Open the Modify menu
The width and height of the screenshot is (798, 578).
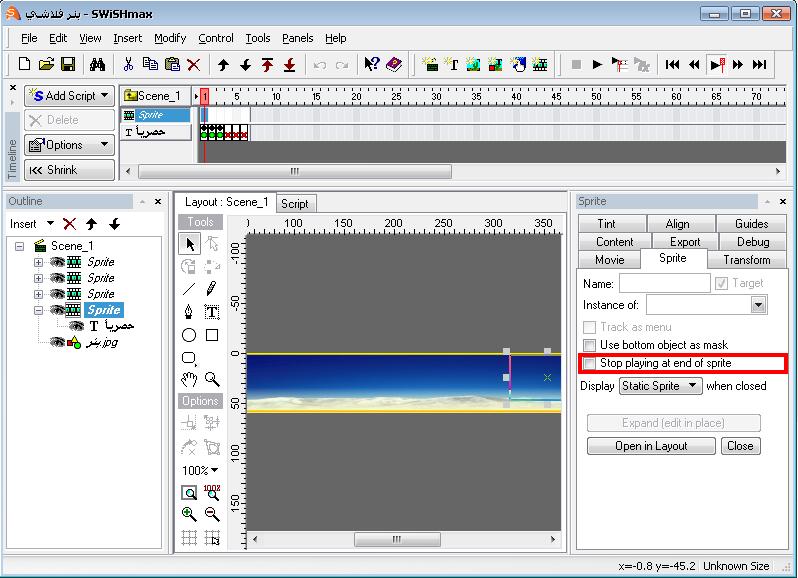(170, 38)
